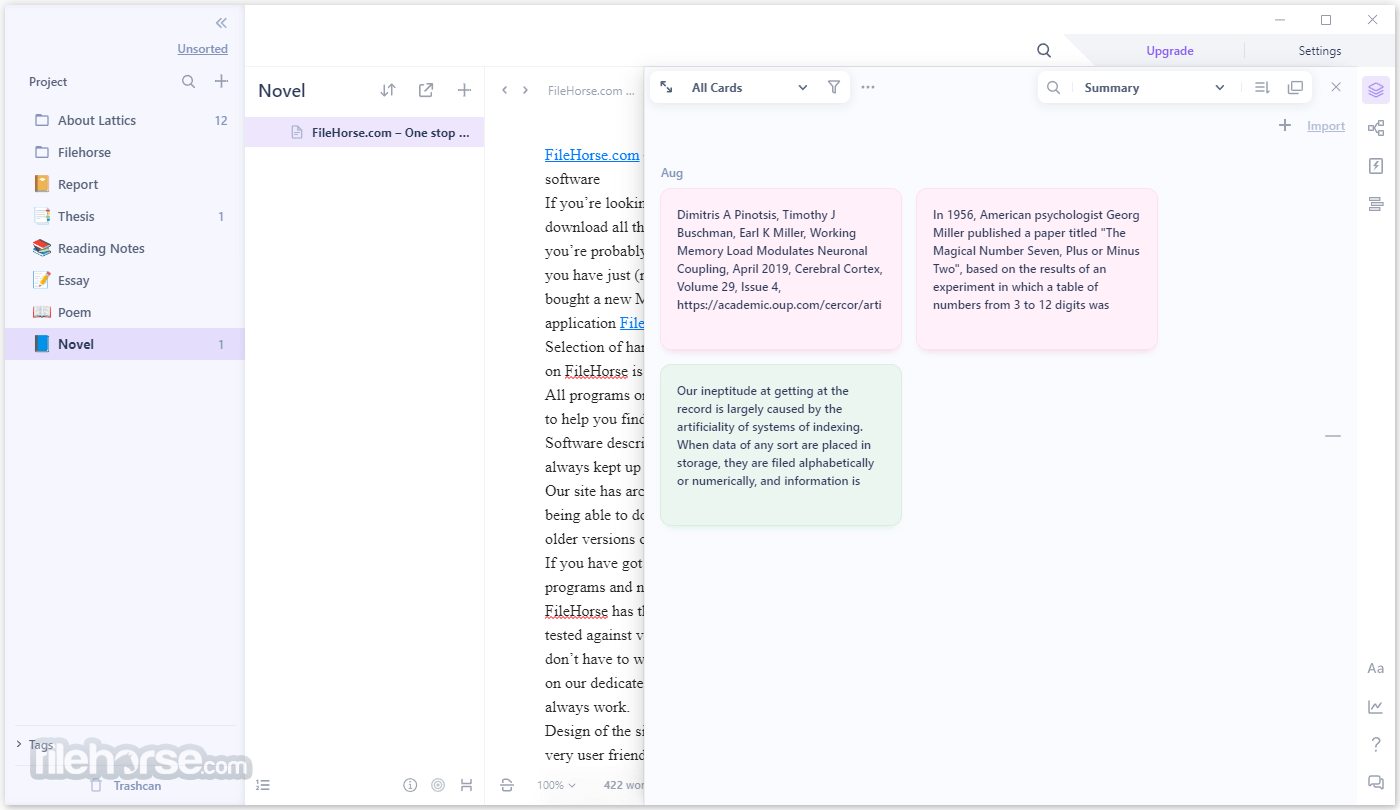
Task: Click the target icon in bottom bar
Action: coord(438,785)
